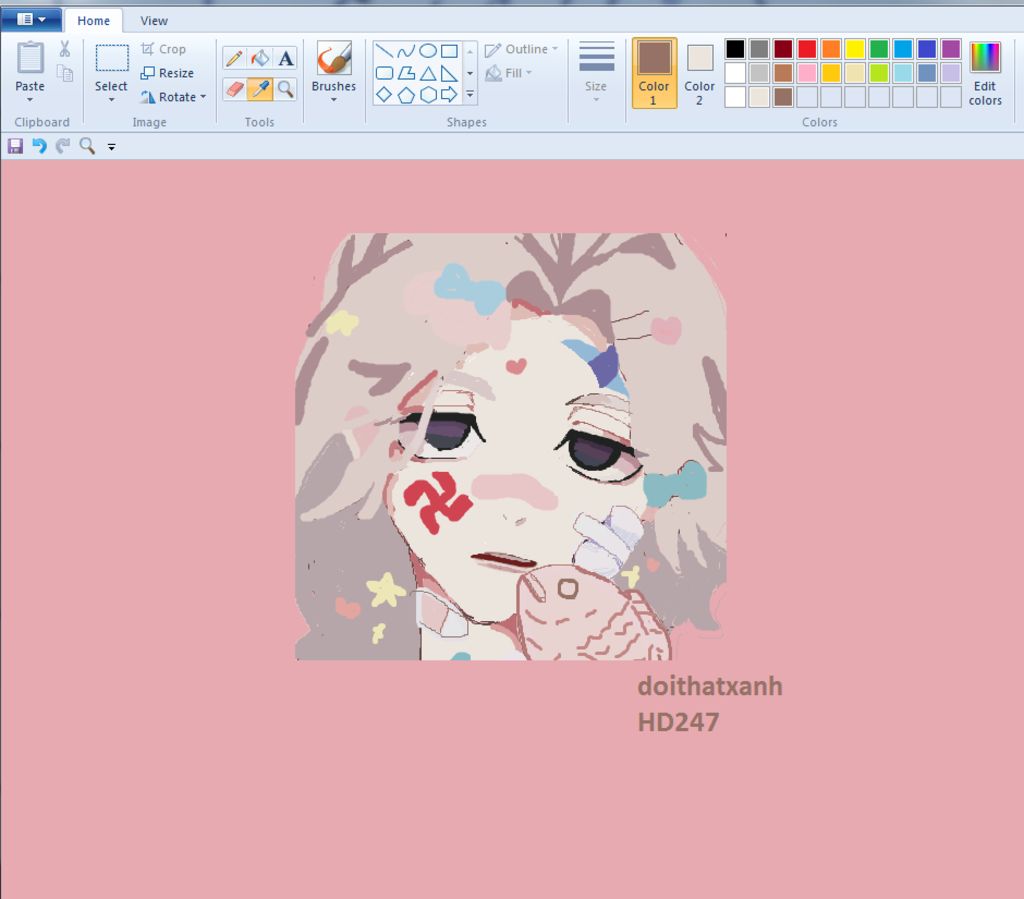The image size is (1024, 899).
Task: Pick the purple color swatch
Action: tap(951, 49)
